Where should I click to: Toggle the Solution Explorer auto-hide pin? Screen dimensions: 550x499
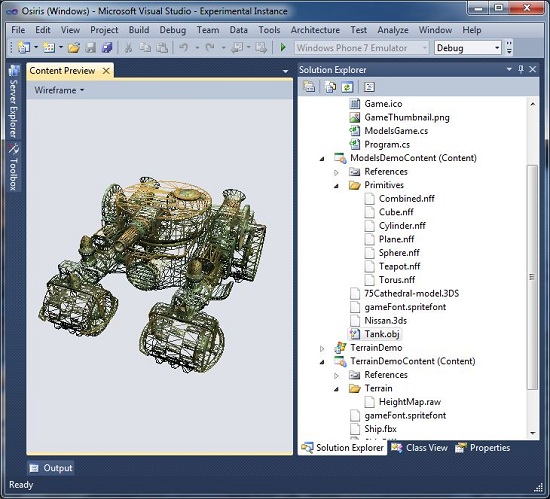(x=521, y=69)
